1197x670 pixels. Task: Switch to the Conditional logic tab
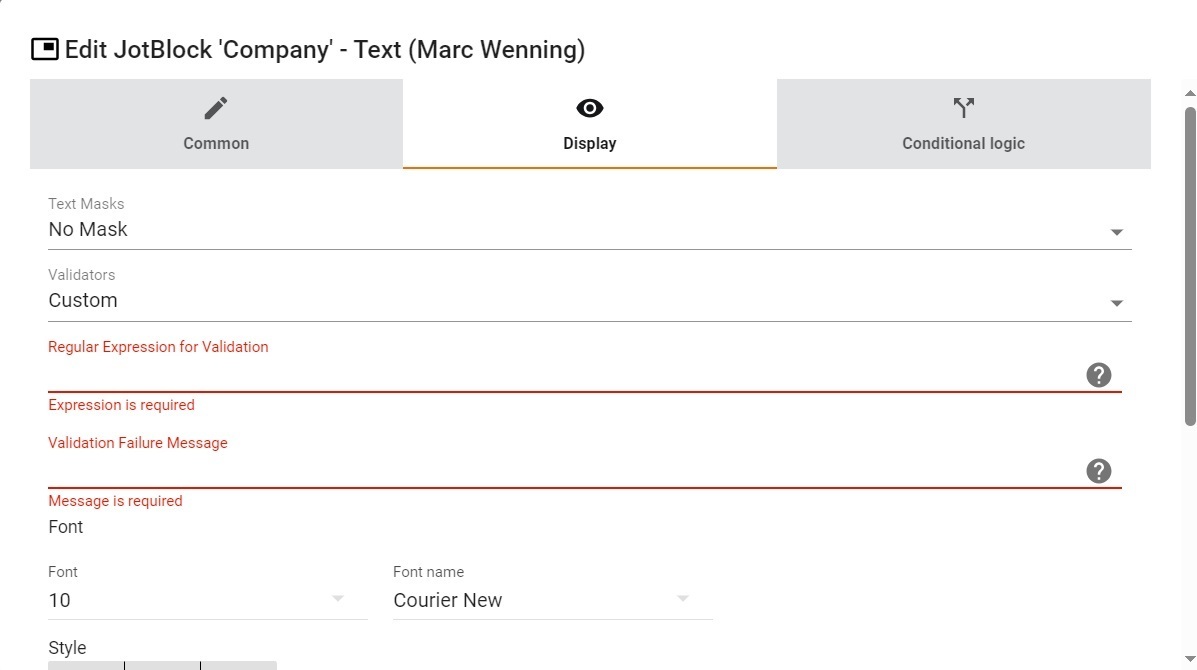click(963, 124)
